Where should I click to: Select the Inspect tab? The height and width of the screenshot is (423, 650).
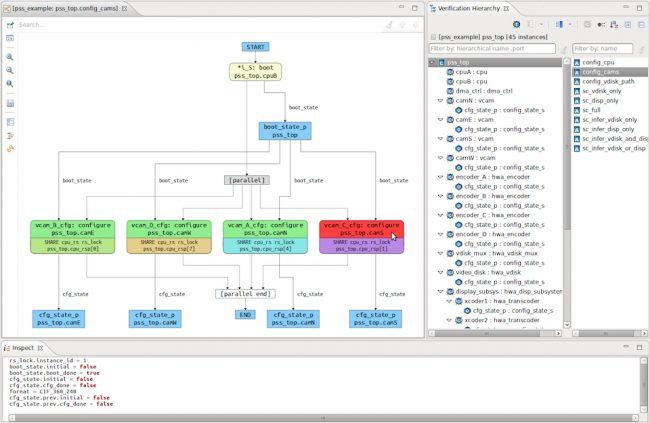[x=23, y=348]
